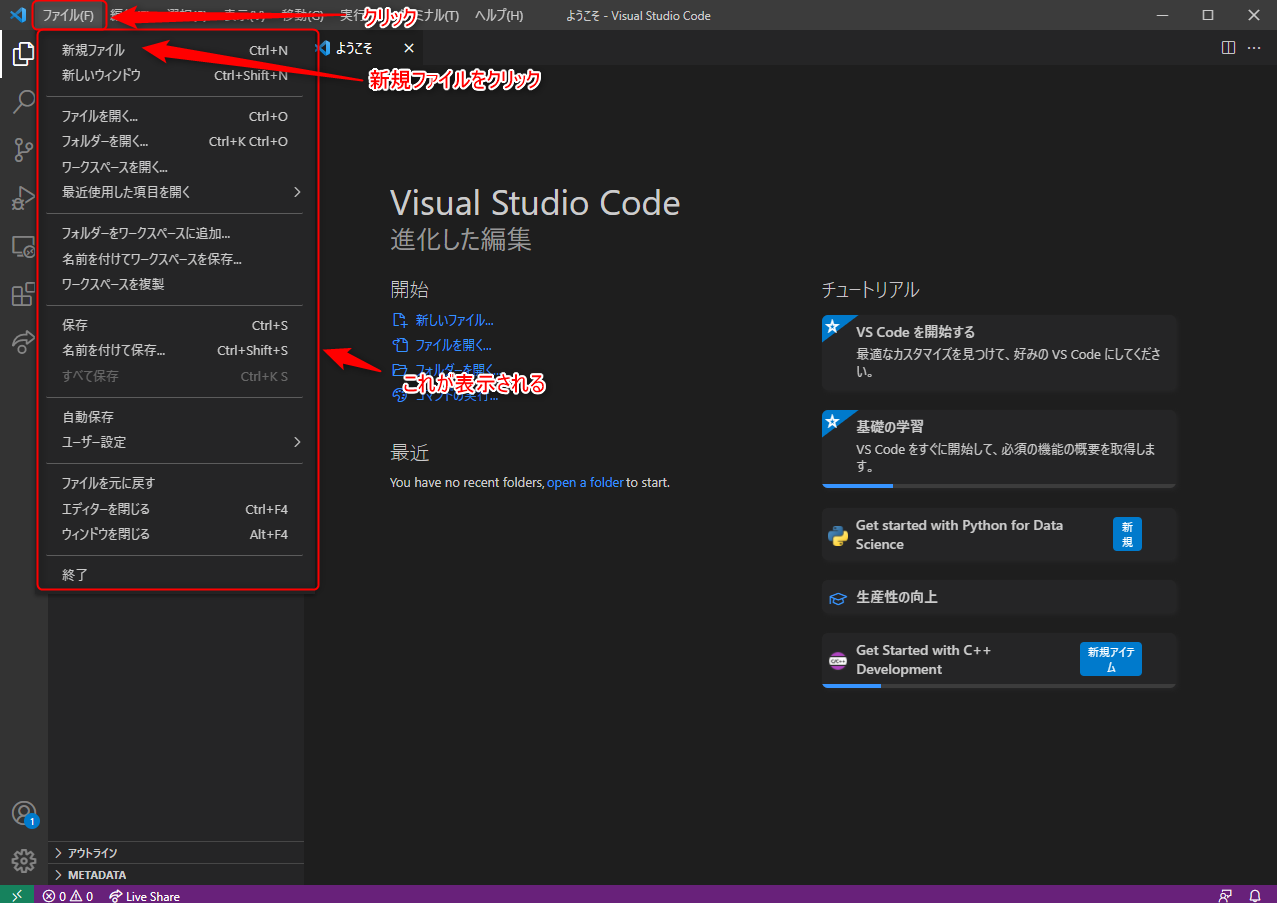The width and height of the screenshot is (1277, 907).
Task: Choose エディターを閉じる menu item
Action: point(175,509)
